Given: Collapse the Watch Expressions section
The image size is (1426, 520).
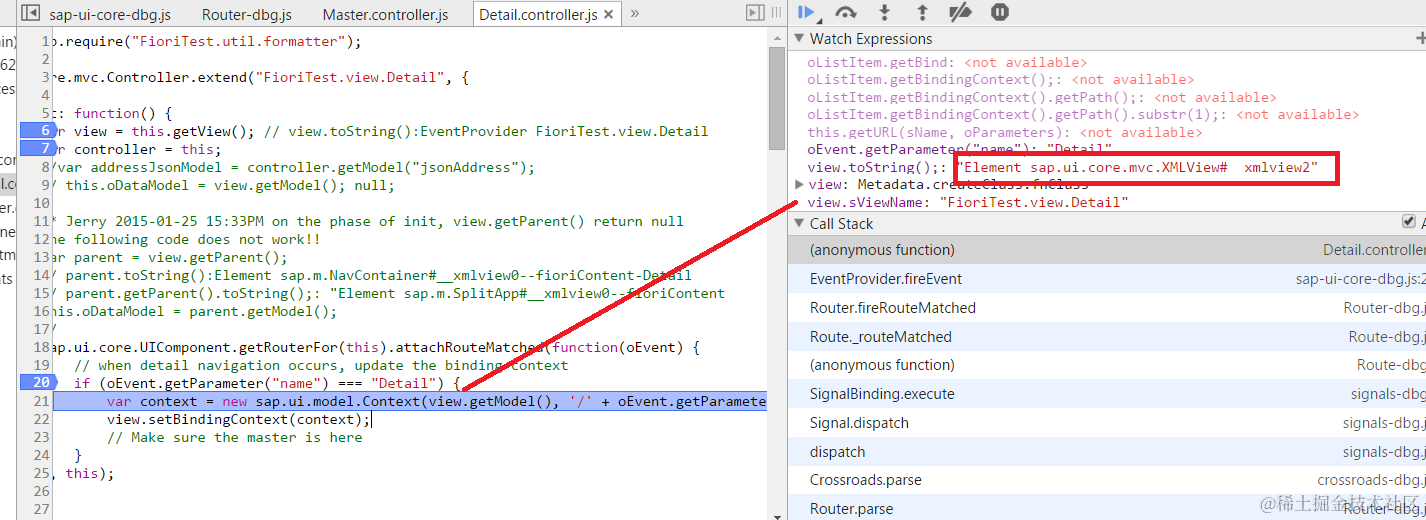Looking at the screenshot, I should click(x=799, y=39).
